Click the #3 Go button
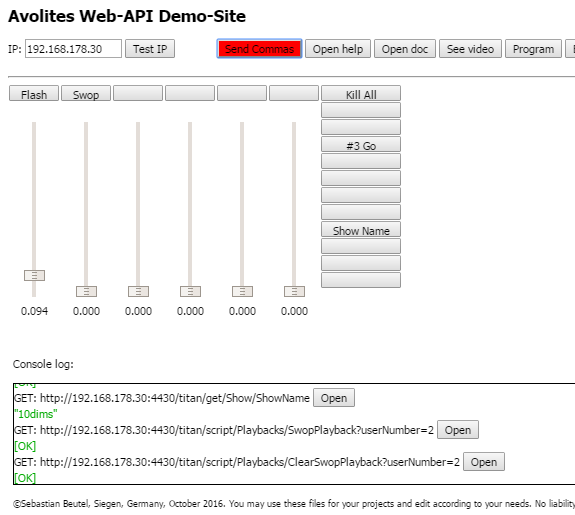This screenshot has height=515, width=575. pos(361,145)
